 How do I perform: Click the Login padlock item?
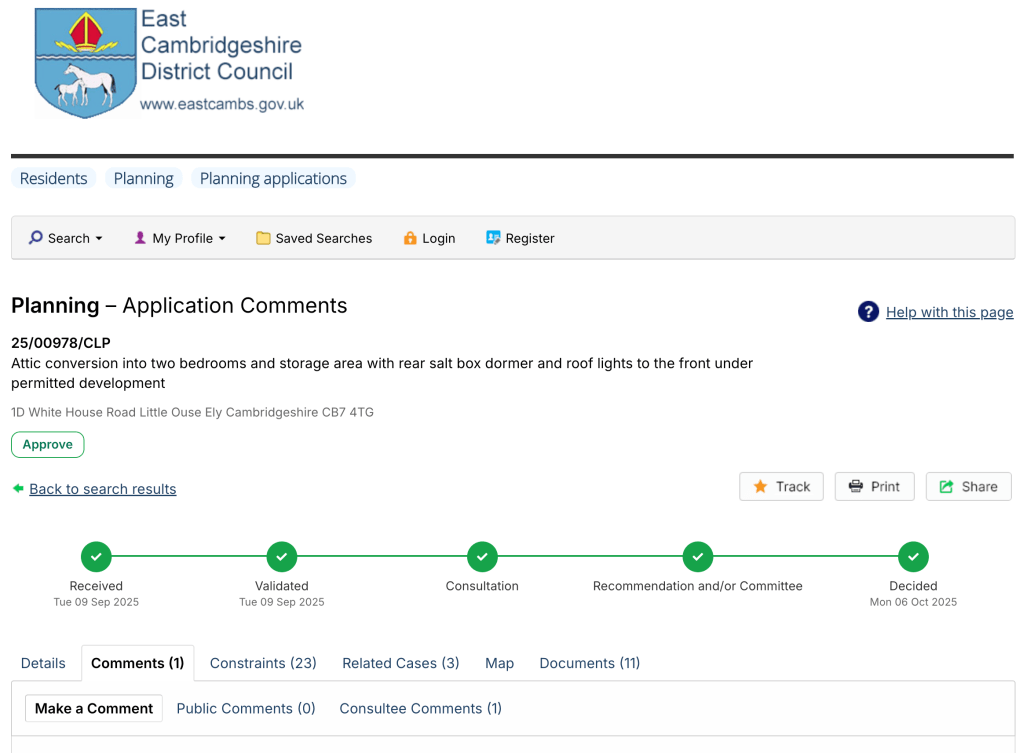point(428,238)
